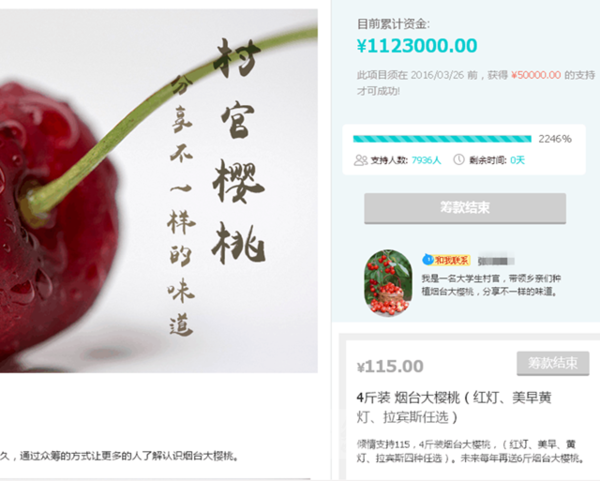Click the striped funding progress bar
This screenshot has width=600, height=481.
click(442, 139)
